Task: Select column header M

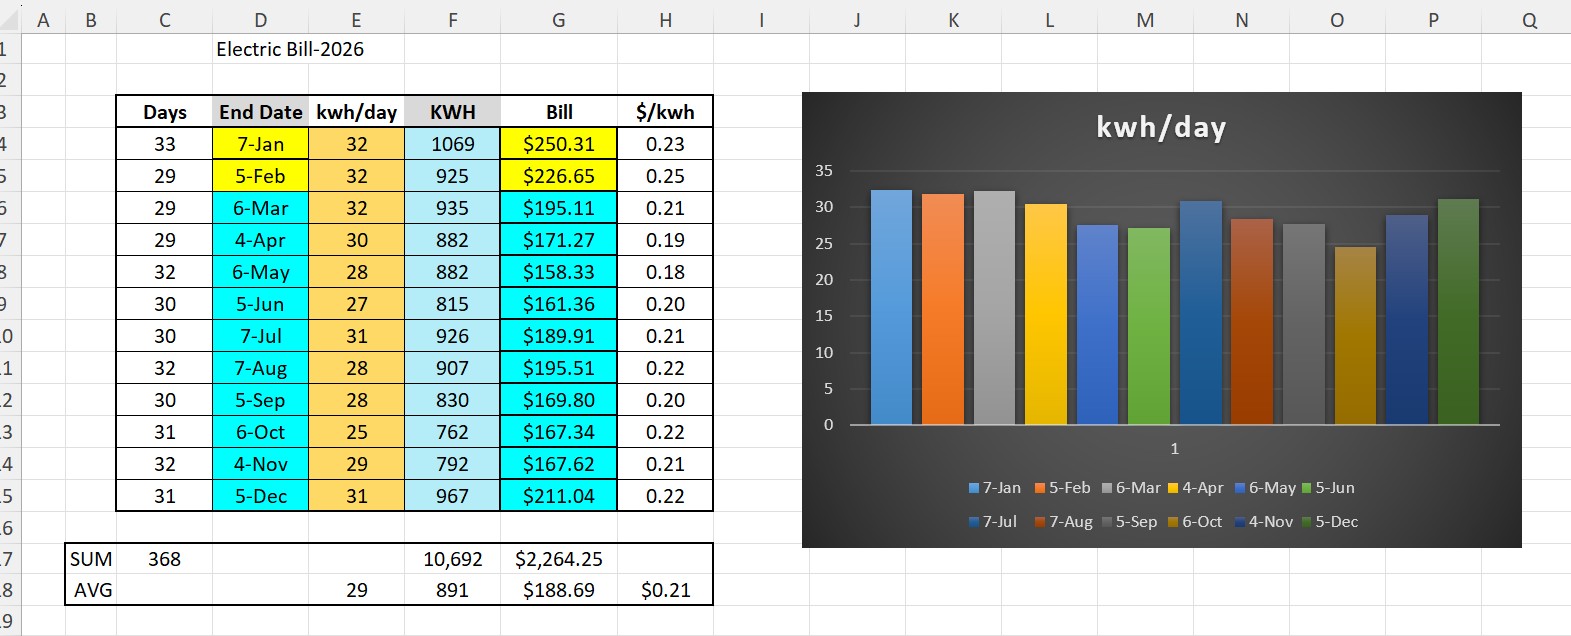Action: point(1145,20)
